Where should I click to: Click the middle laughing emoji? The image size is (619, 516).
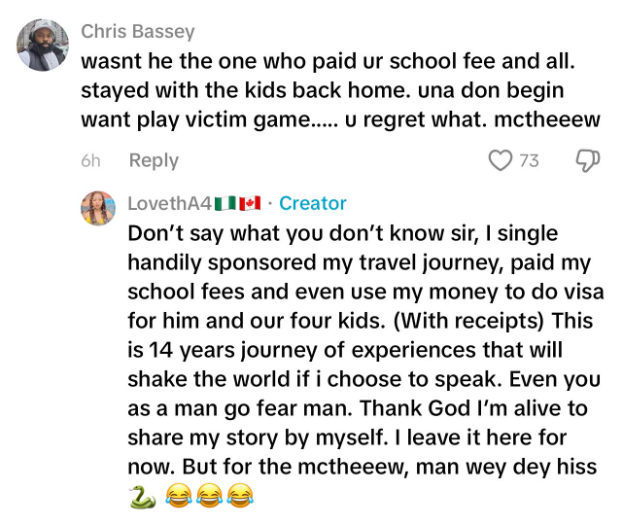(x=208, y=495)
